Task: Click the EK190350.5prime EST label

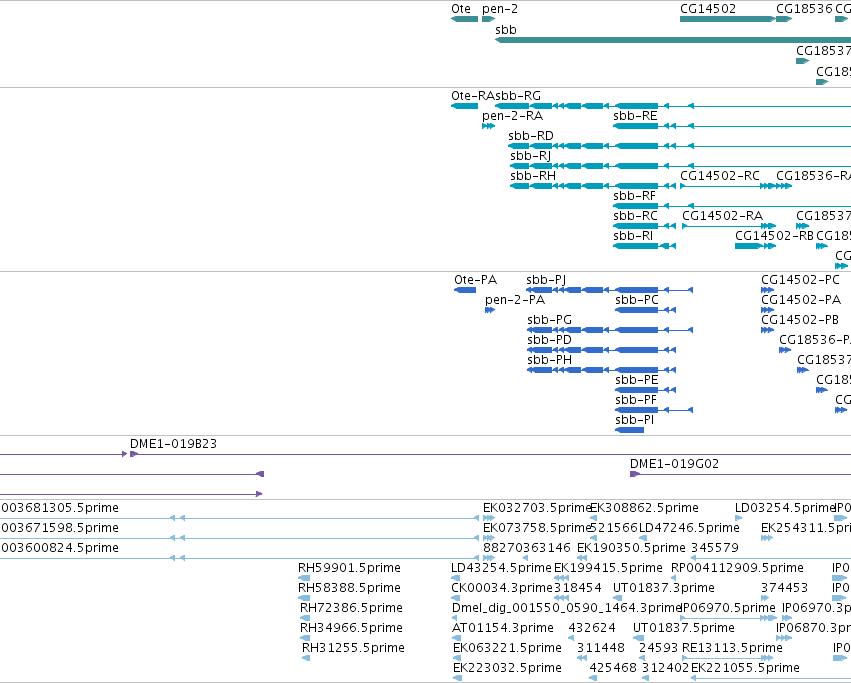Action: [x=631, y=548]
